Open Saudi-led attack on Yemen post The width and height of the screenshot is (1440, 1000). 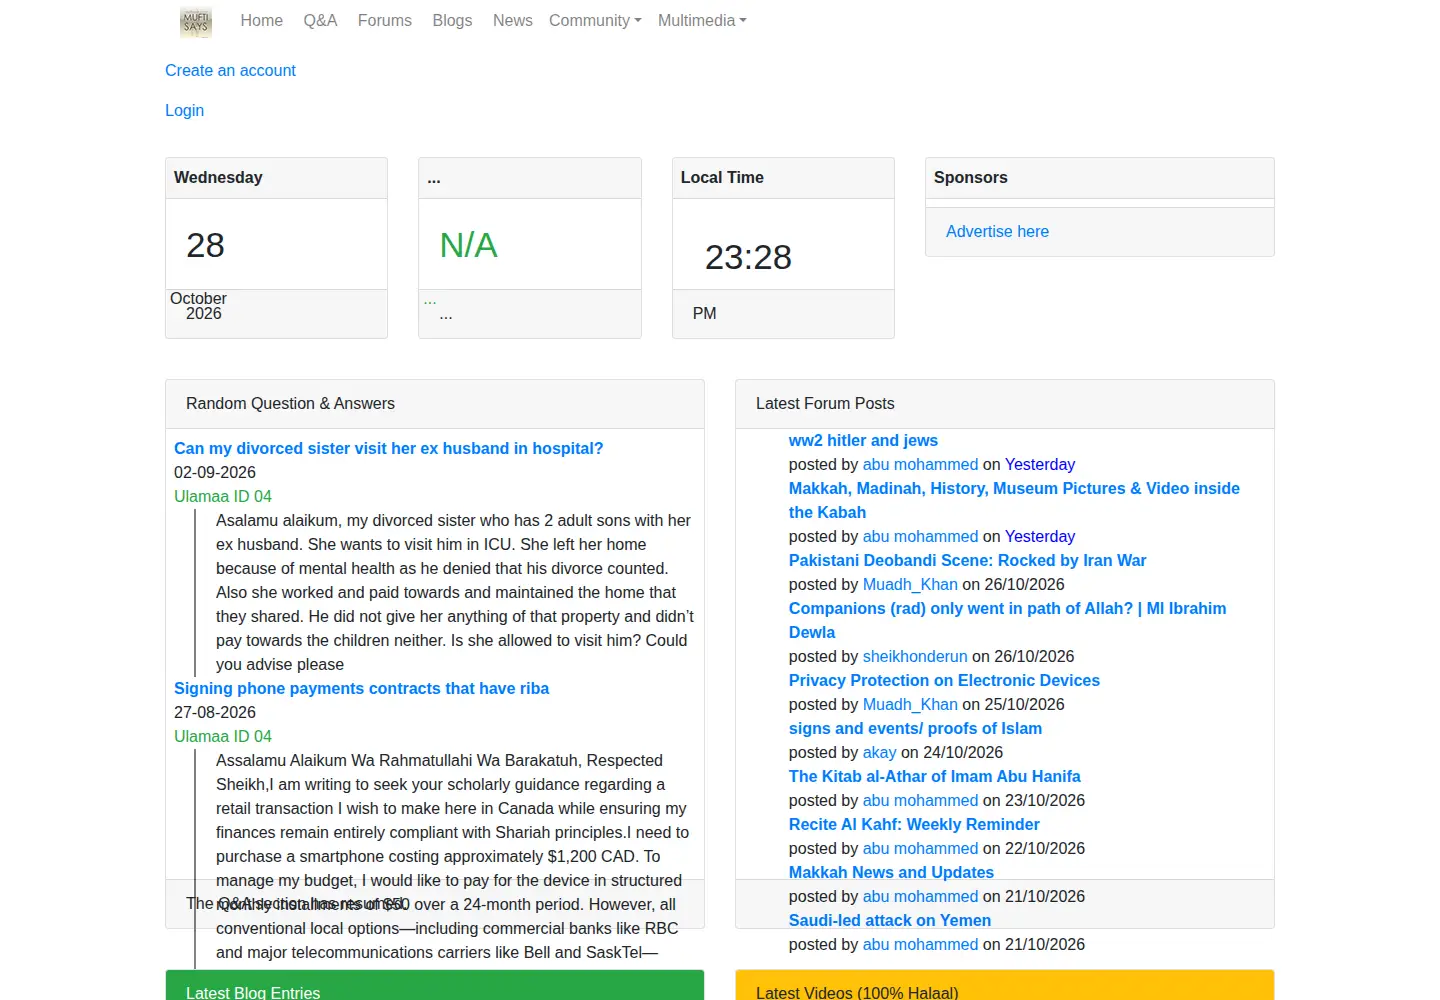890,920
